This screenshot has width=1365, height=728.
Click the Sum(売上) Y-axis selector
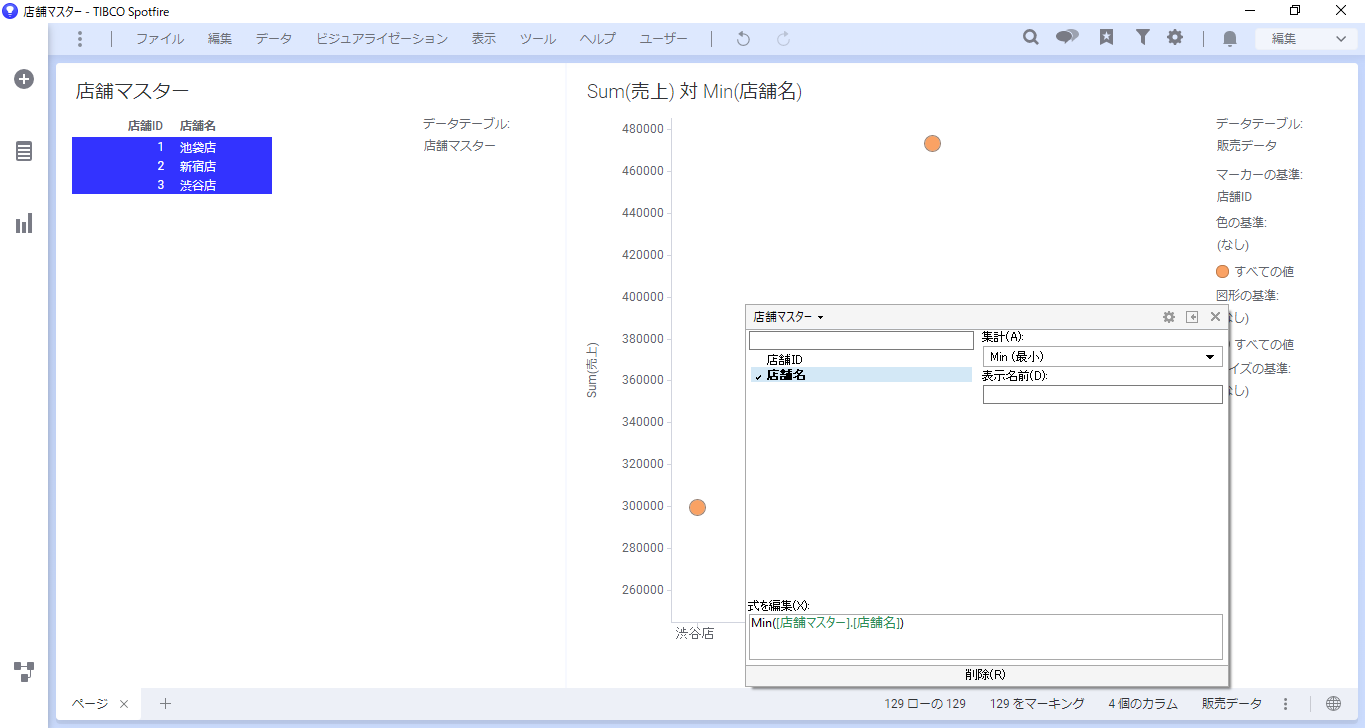click(x=592, y=370)
